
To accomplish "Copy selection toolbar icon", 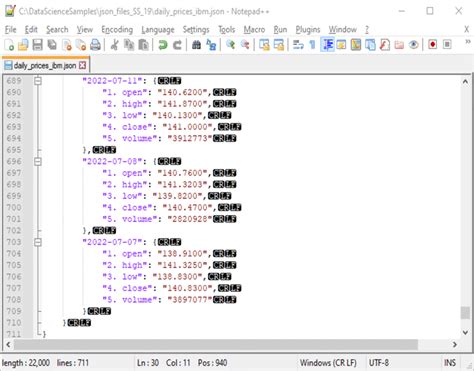I will [x=129, y=45].
